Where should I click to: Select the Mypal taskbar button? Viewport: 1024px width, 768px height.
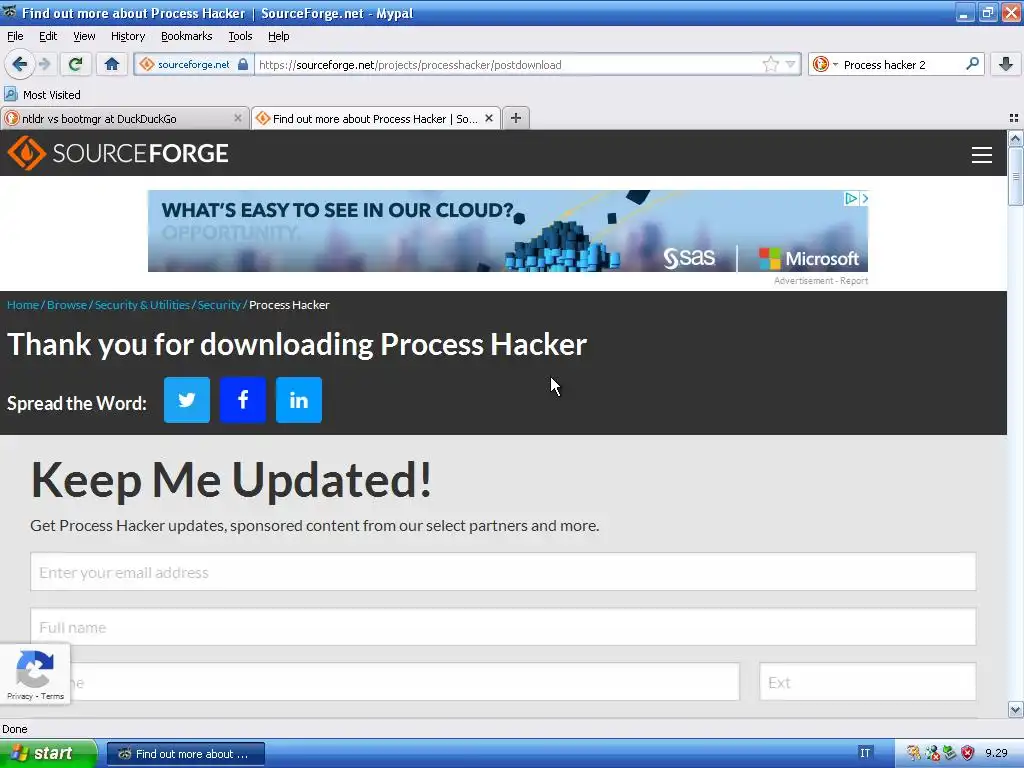pos(185,754)
